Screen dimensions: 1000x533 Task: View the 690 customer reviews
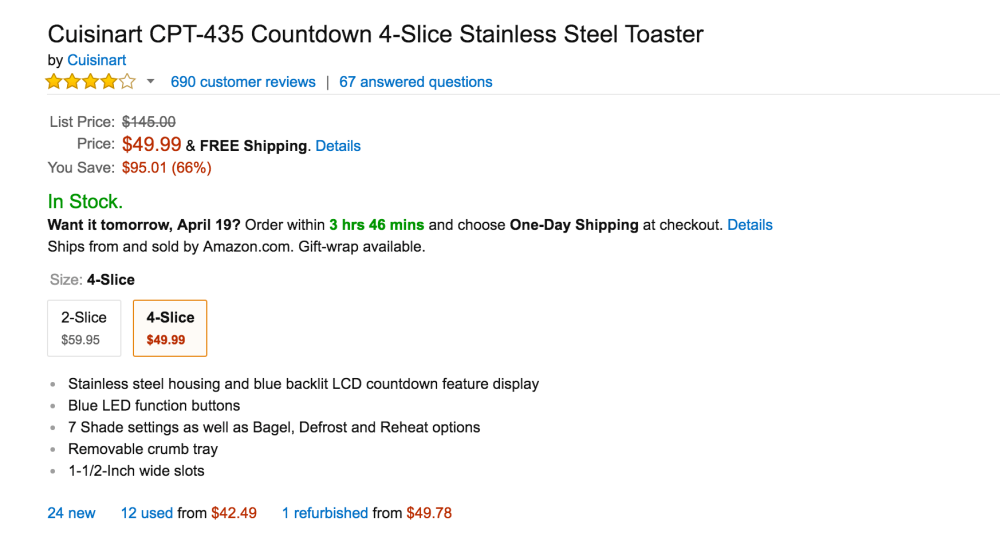tap(243, 82)
